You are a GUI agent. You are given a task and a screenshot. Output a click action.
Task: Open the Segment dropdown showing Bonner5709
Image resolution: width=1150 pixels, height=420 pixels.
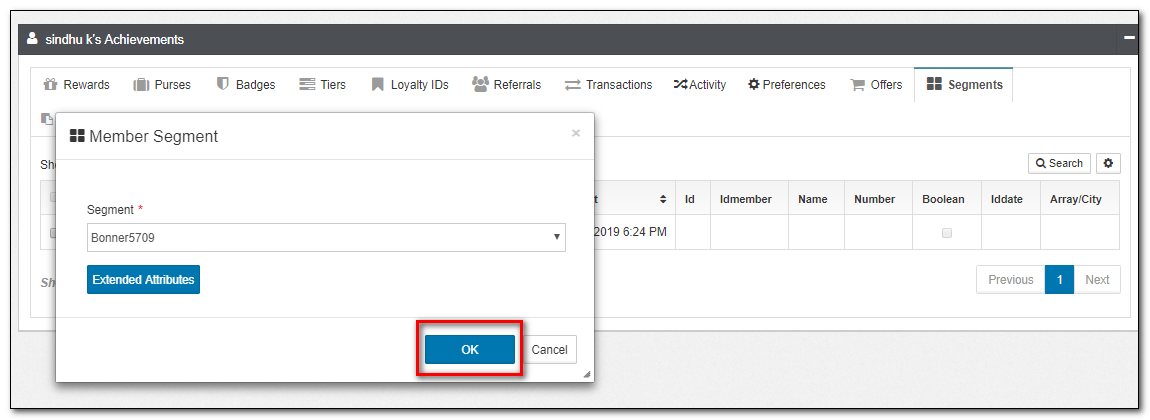326,238
